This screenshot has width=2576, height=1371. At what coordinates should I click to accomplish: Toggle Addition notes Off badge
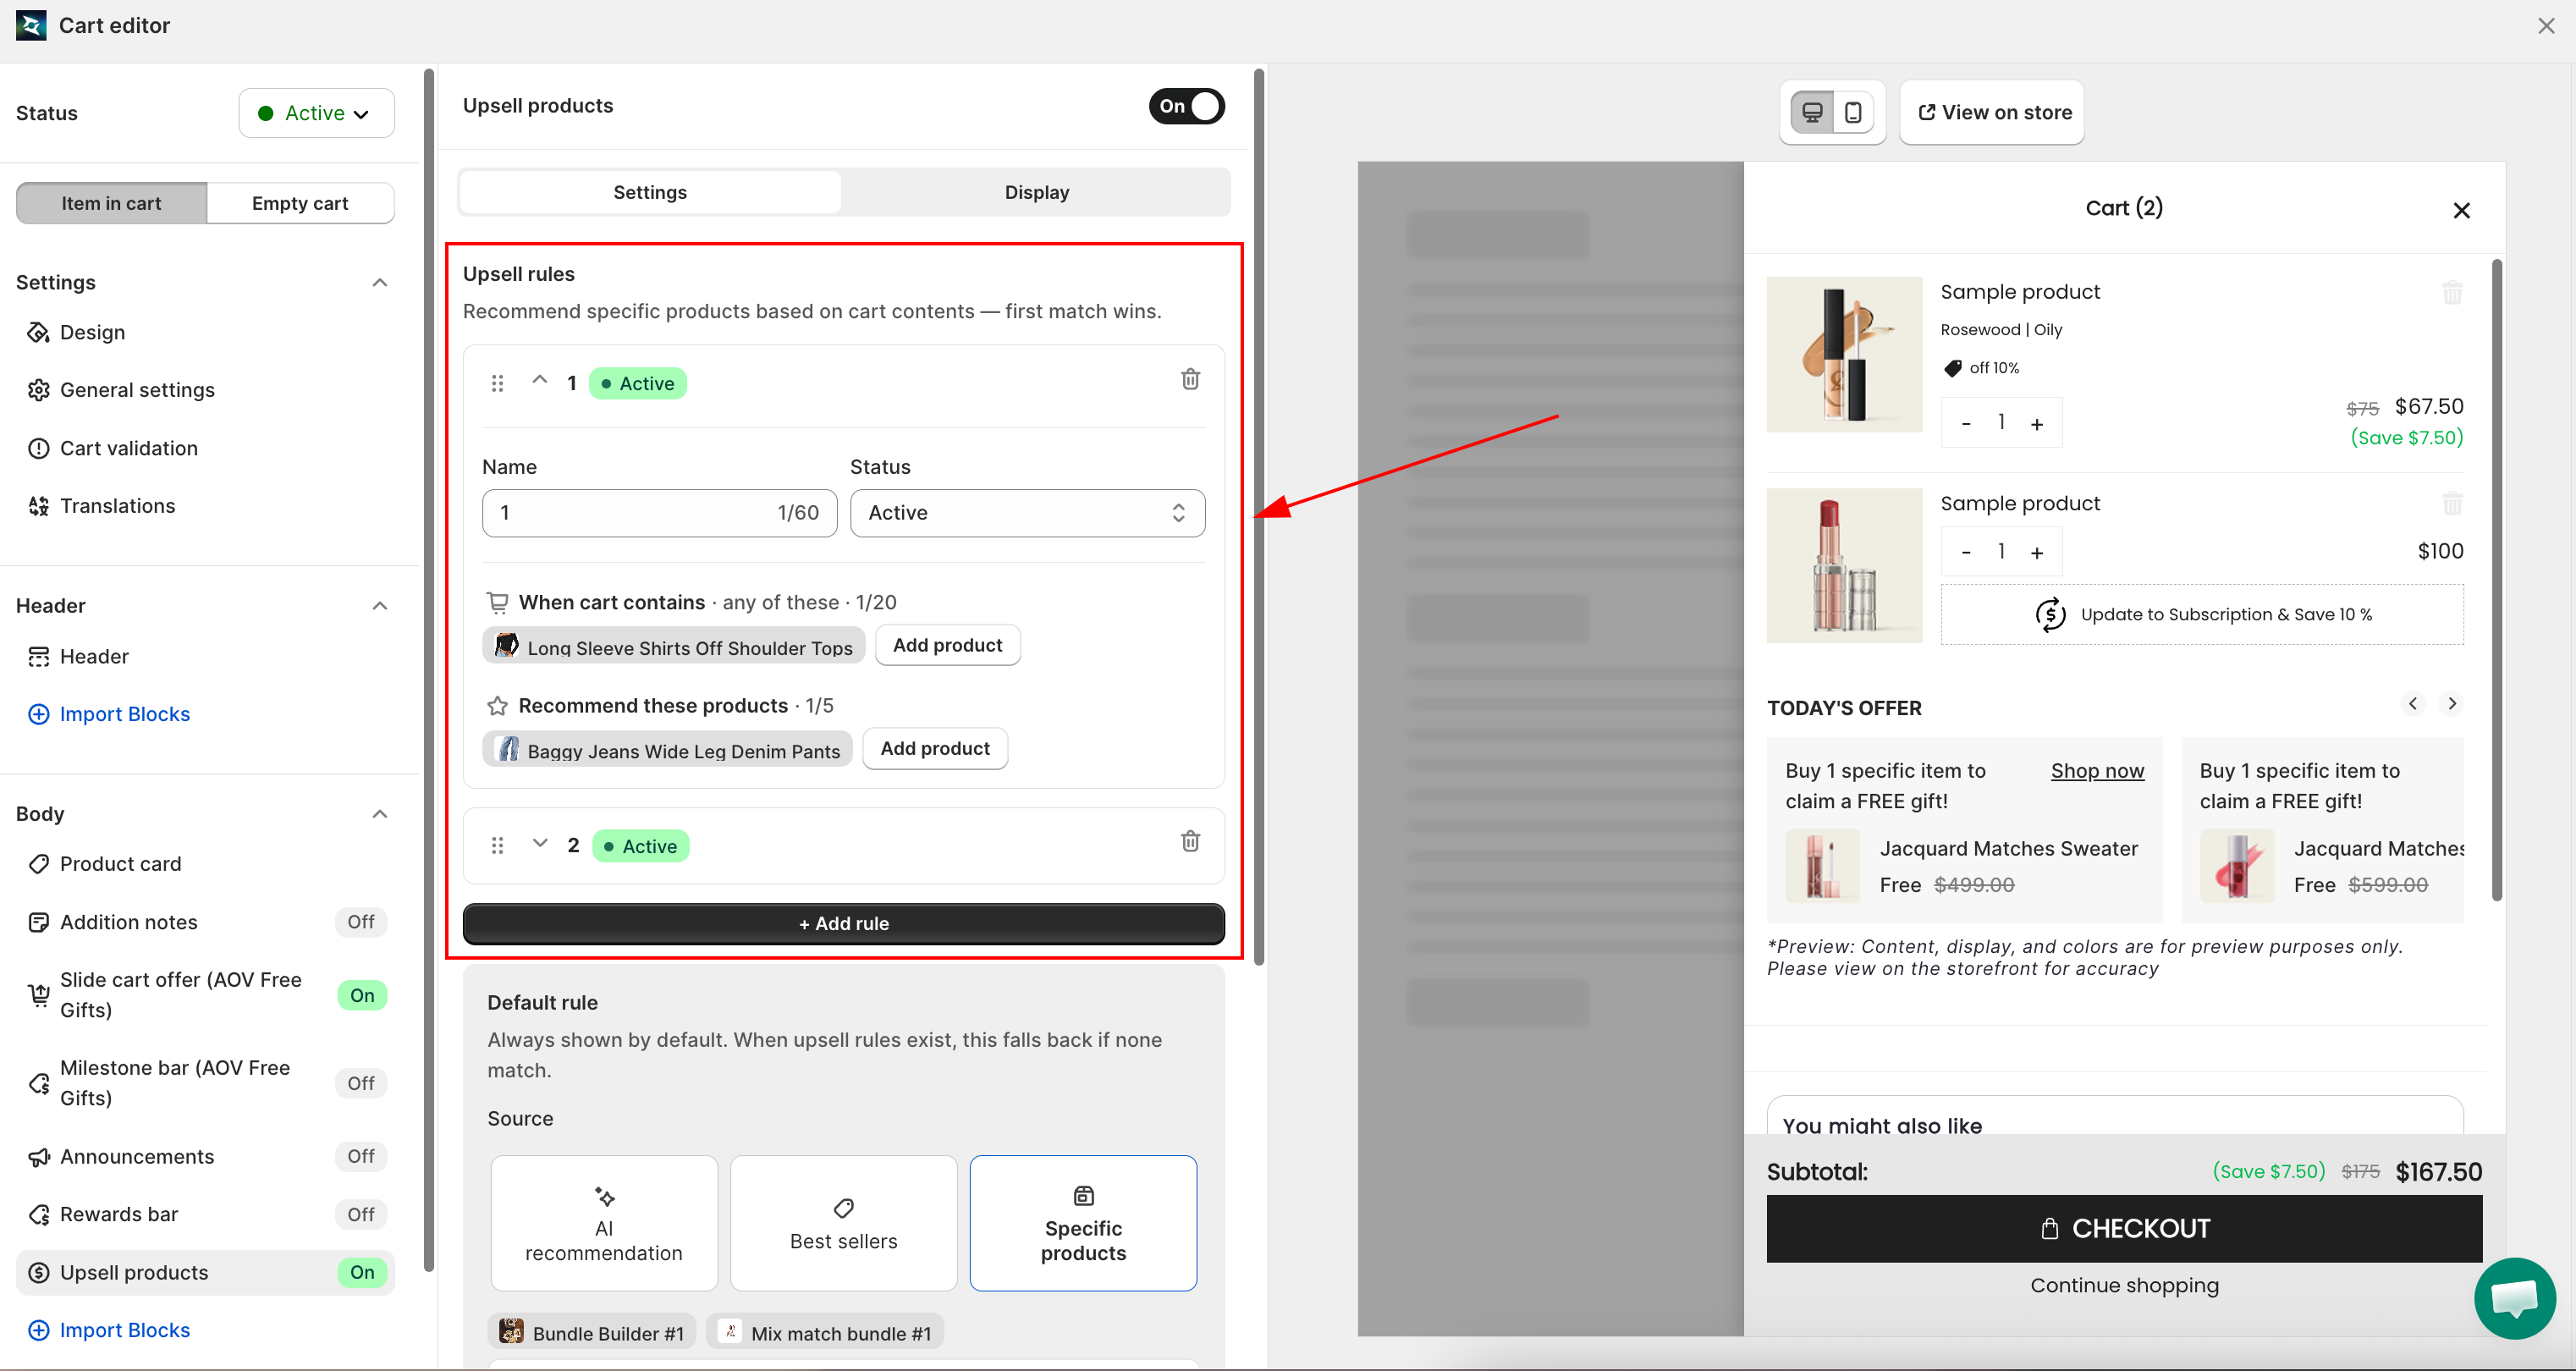coord(361,922)
